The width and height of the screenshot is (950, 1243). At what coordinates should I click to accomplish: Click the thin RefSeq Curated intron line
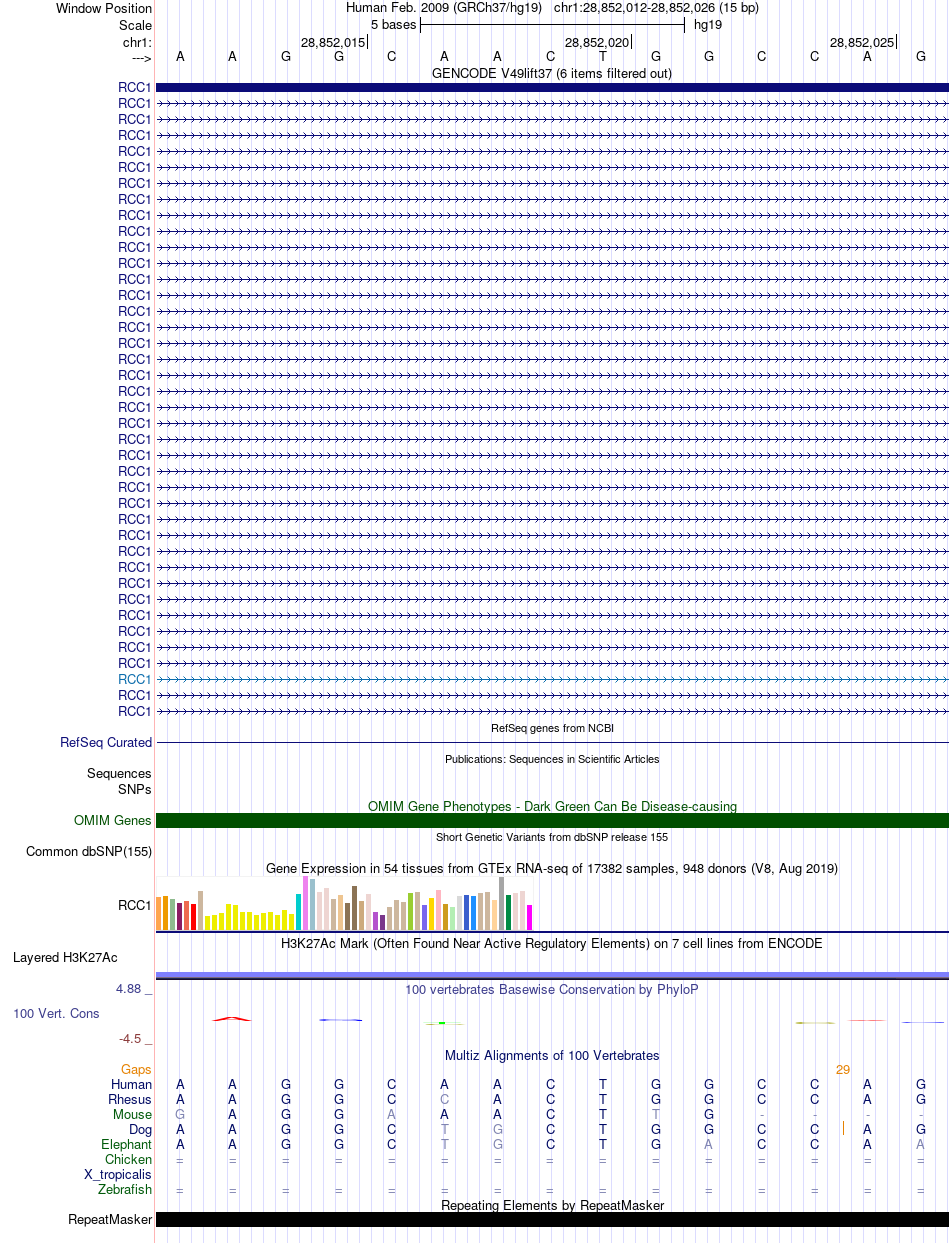coord(552,743)
